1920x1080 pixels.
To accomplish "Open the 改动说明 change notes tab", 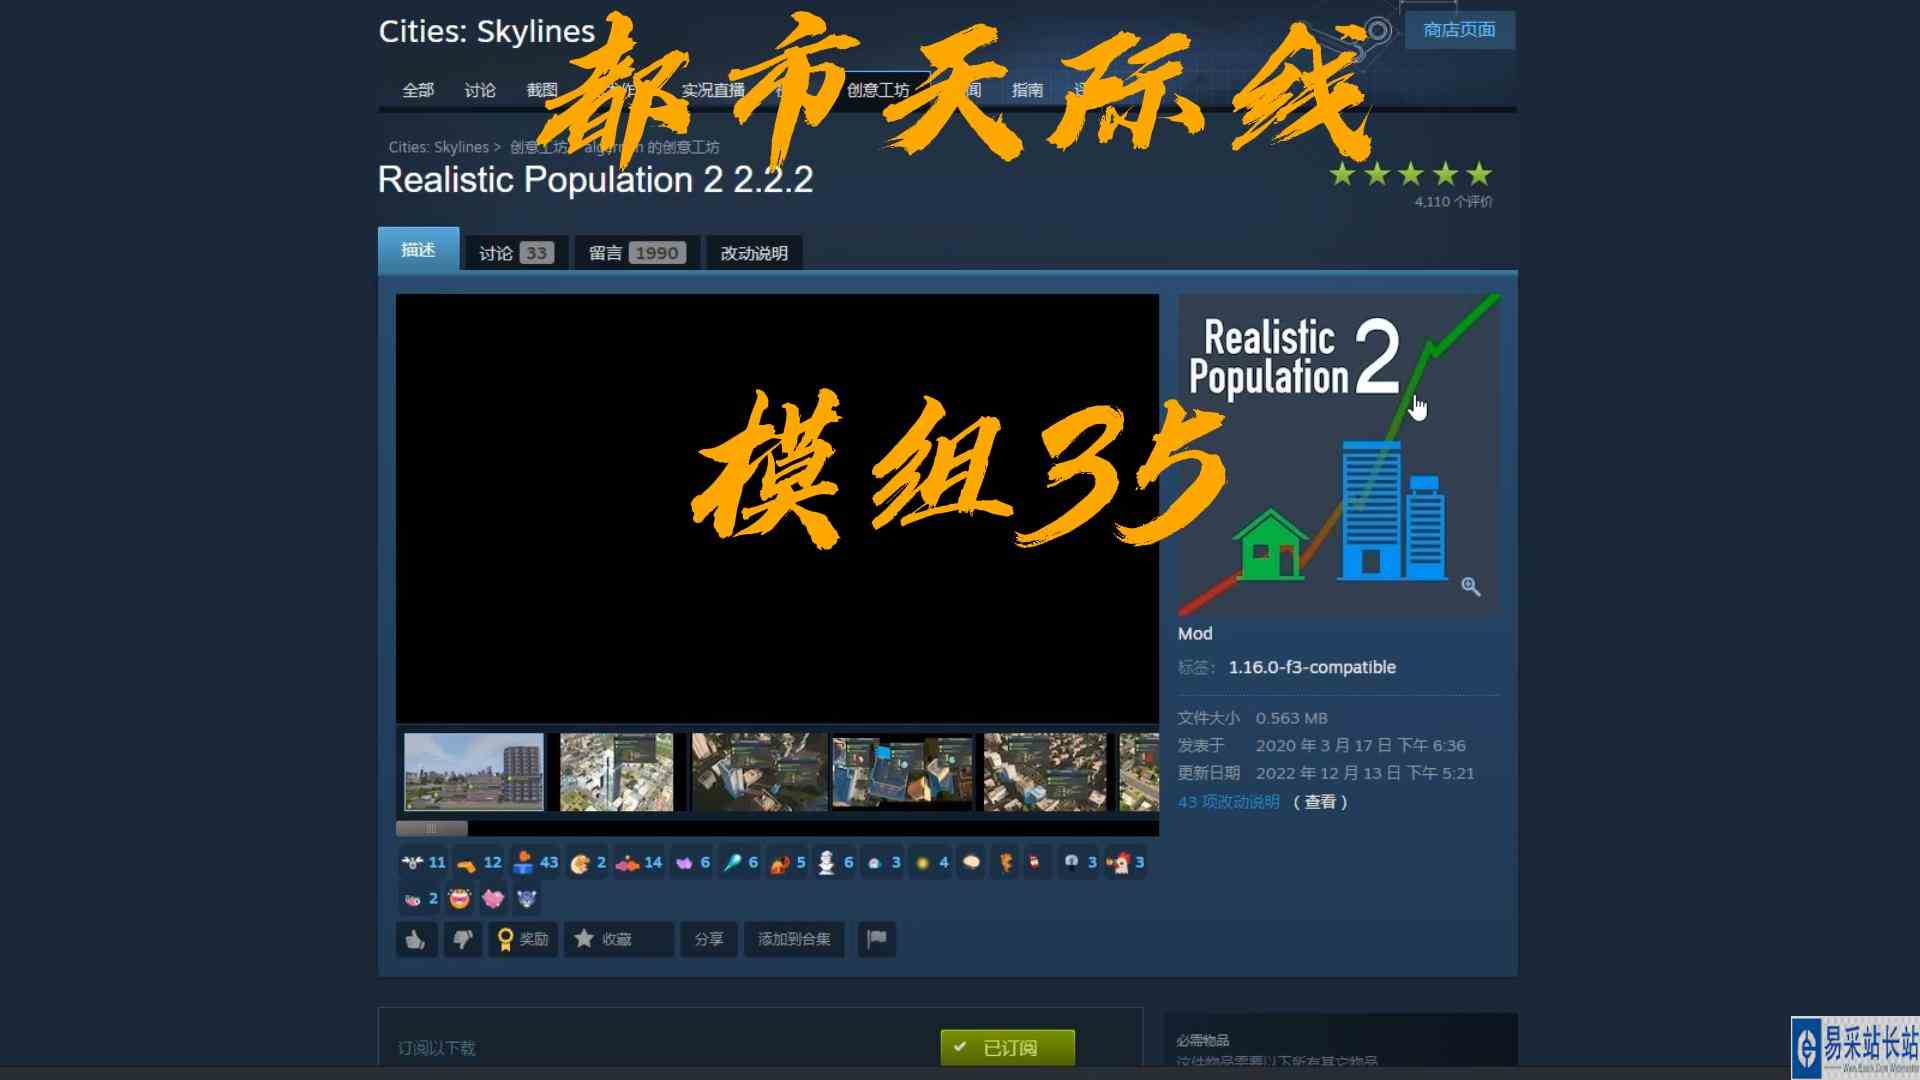I will tap(754, 253).
